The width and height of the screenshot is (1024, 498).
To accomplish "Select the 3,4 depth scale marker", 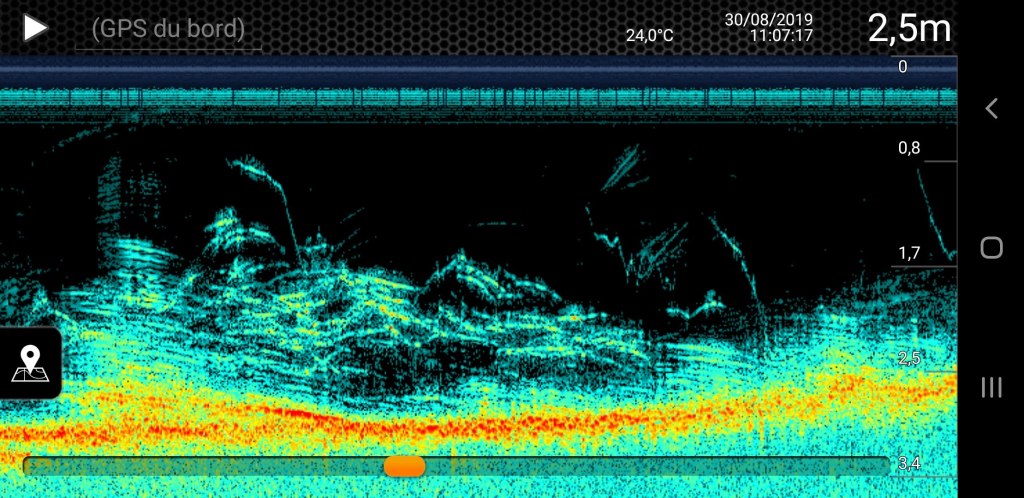I will click(909, 463).
